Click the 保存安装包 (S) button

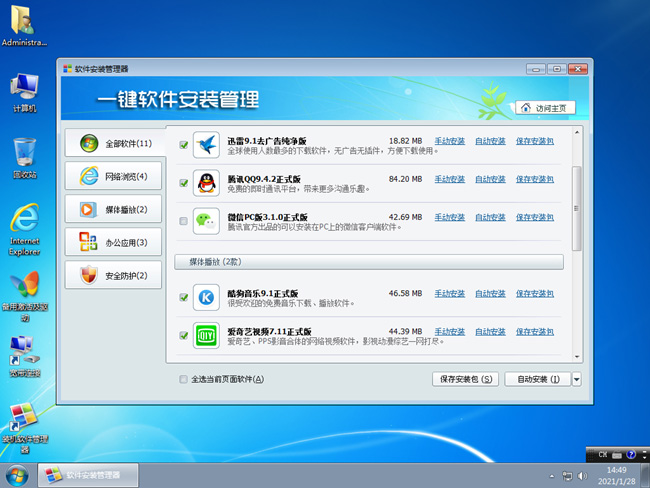466,379
